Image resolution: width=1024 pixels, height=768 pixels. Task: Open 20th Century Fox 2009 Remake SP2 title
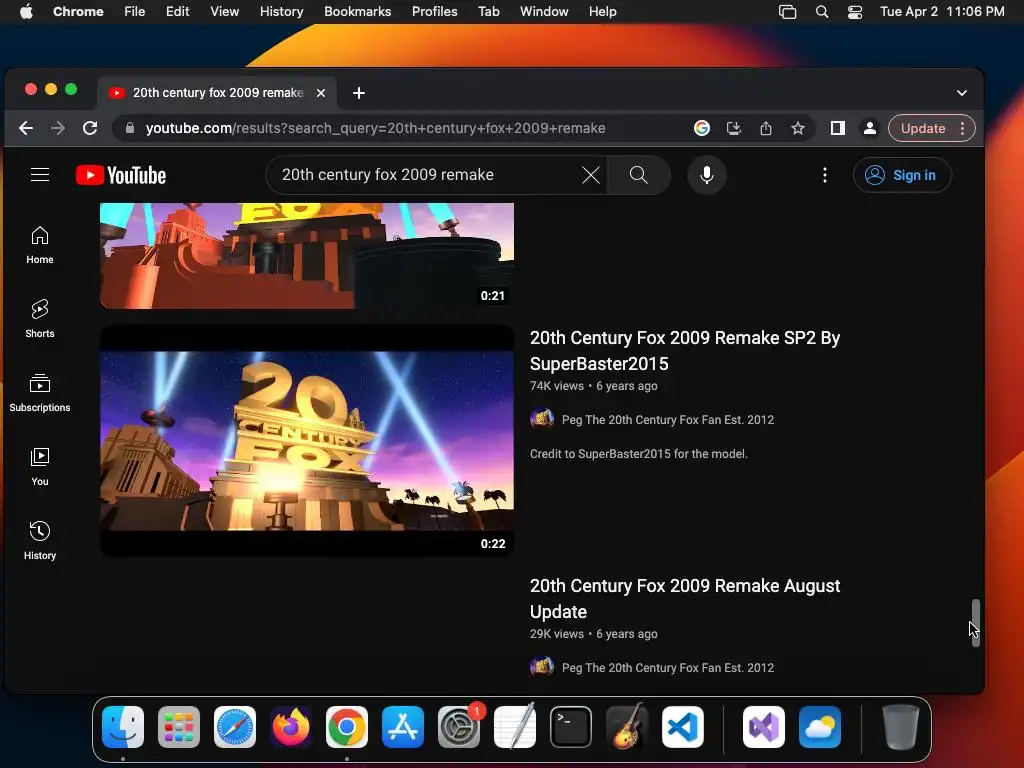[684, 351]
